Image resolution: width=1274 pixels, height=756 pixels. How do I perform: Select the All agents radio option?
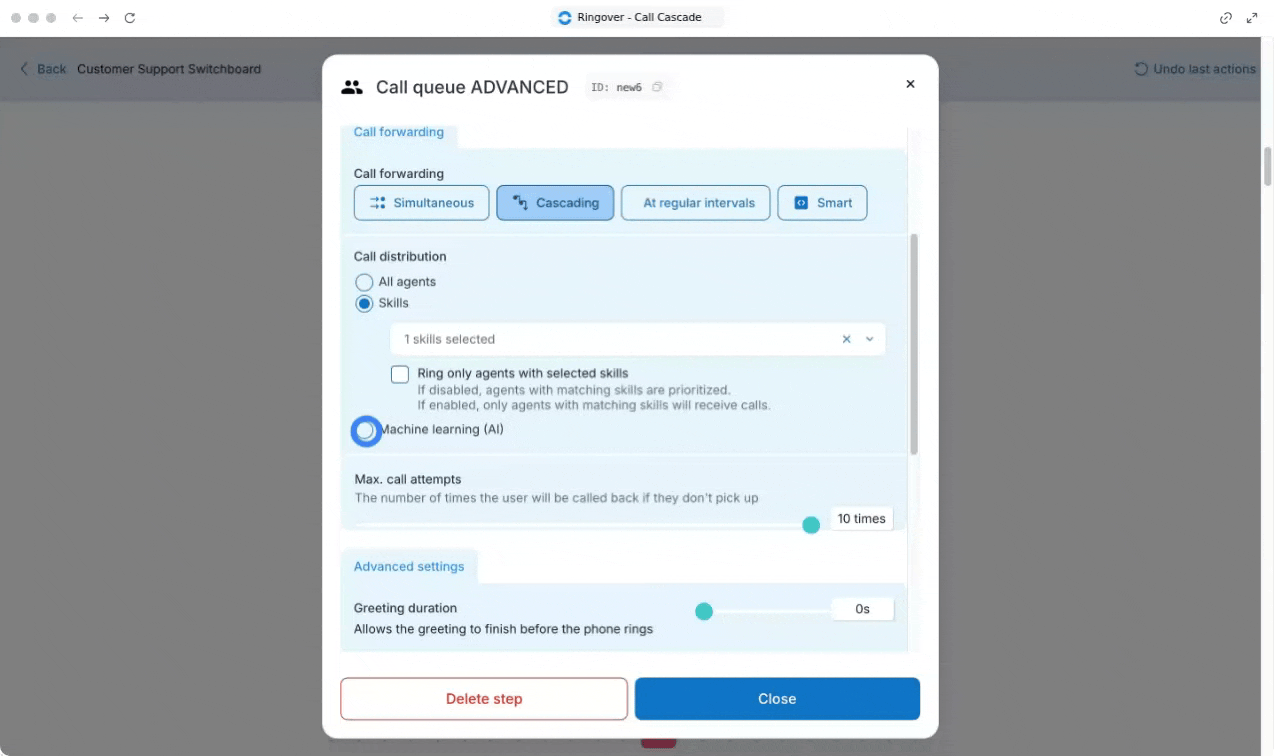tap(364, 283)
